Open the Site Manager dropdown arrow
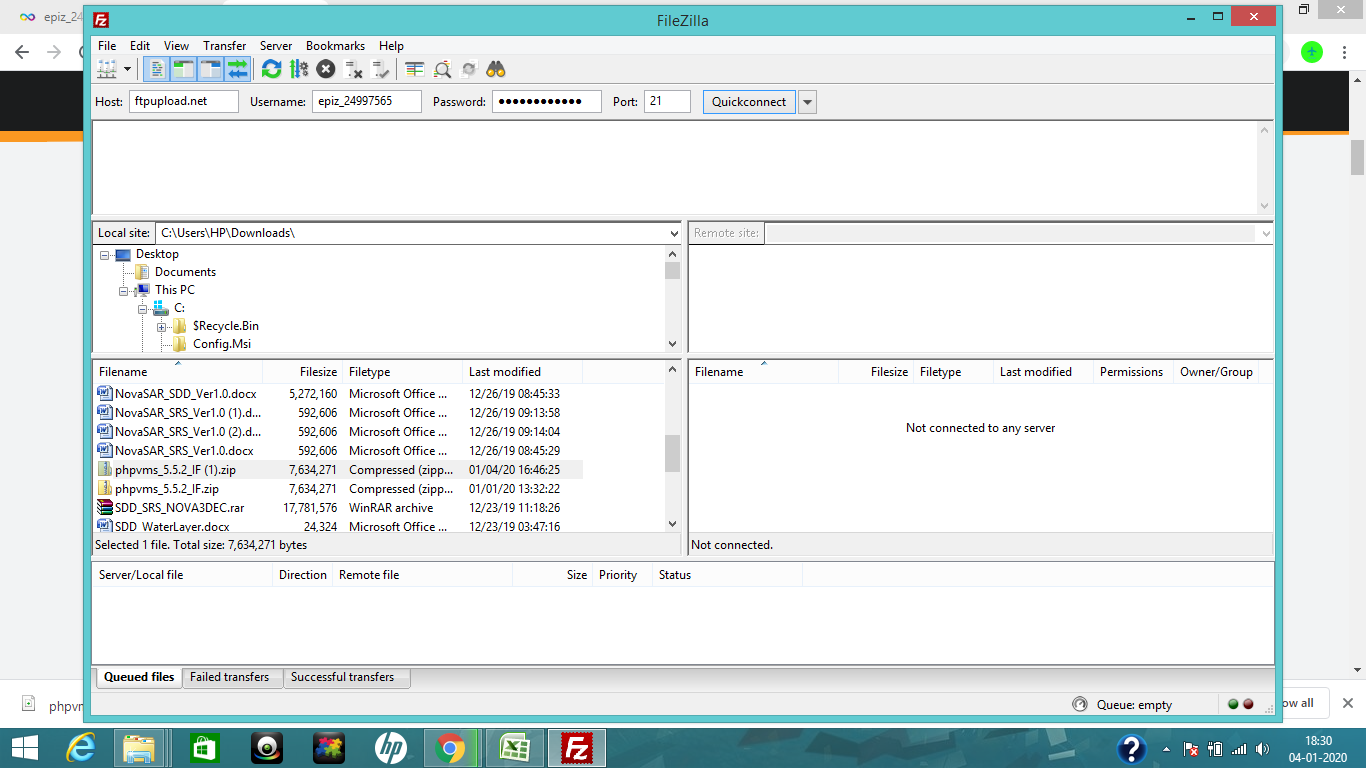The height and width of the screenshot is (768, 1366). 127,69
